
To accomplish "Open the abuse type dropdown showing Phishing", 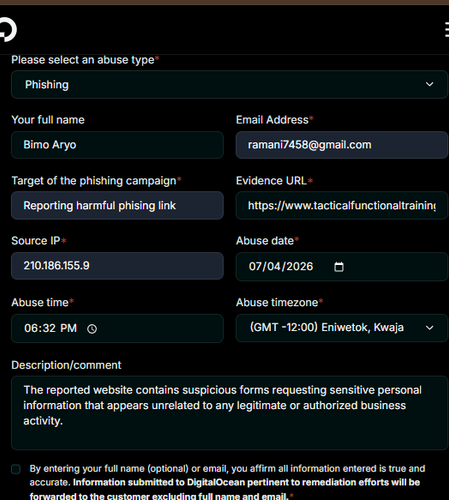I will pyautogui.click(x=229, y=84).
